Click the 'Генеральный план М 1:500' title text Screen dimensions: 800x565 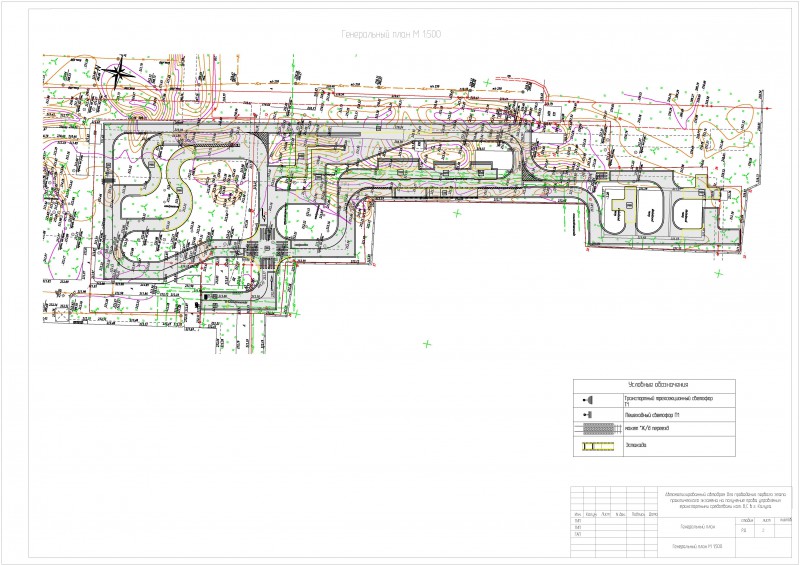[x=391, y=34]
